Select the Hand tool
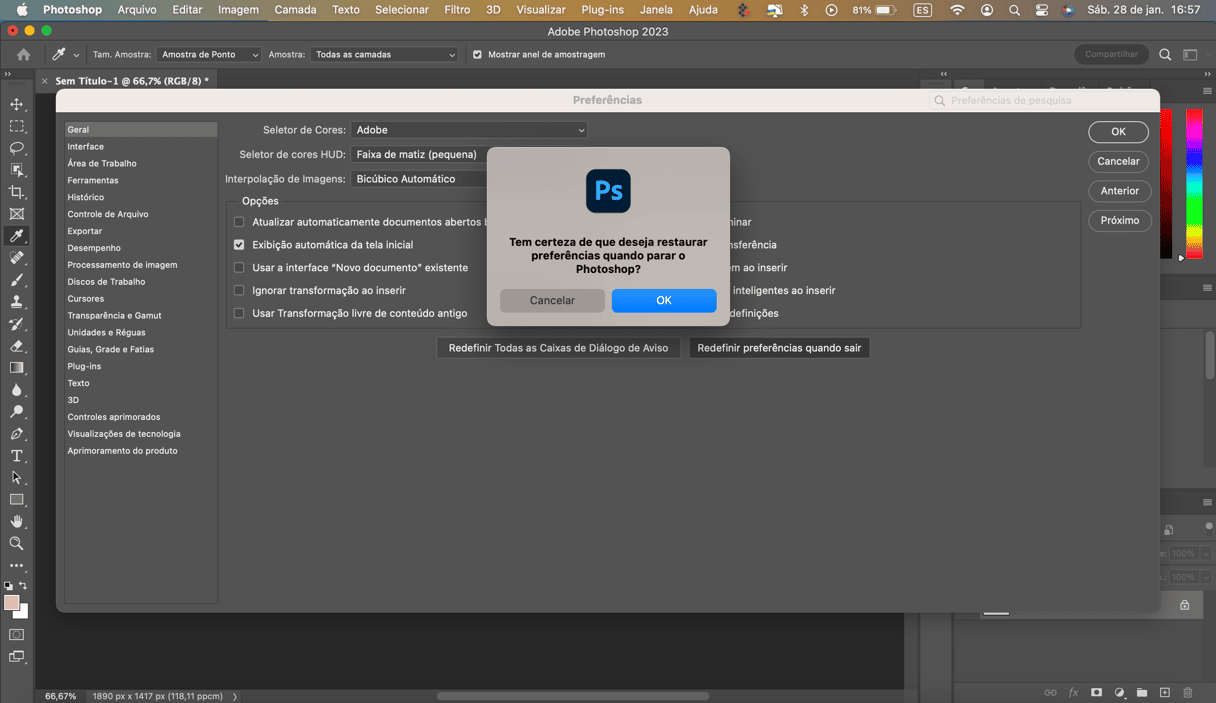The height and width of the screenshot is (703, 1216). click(x=17, y=522)
